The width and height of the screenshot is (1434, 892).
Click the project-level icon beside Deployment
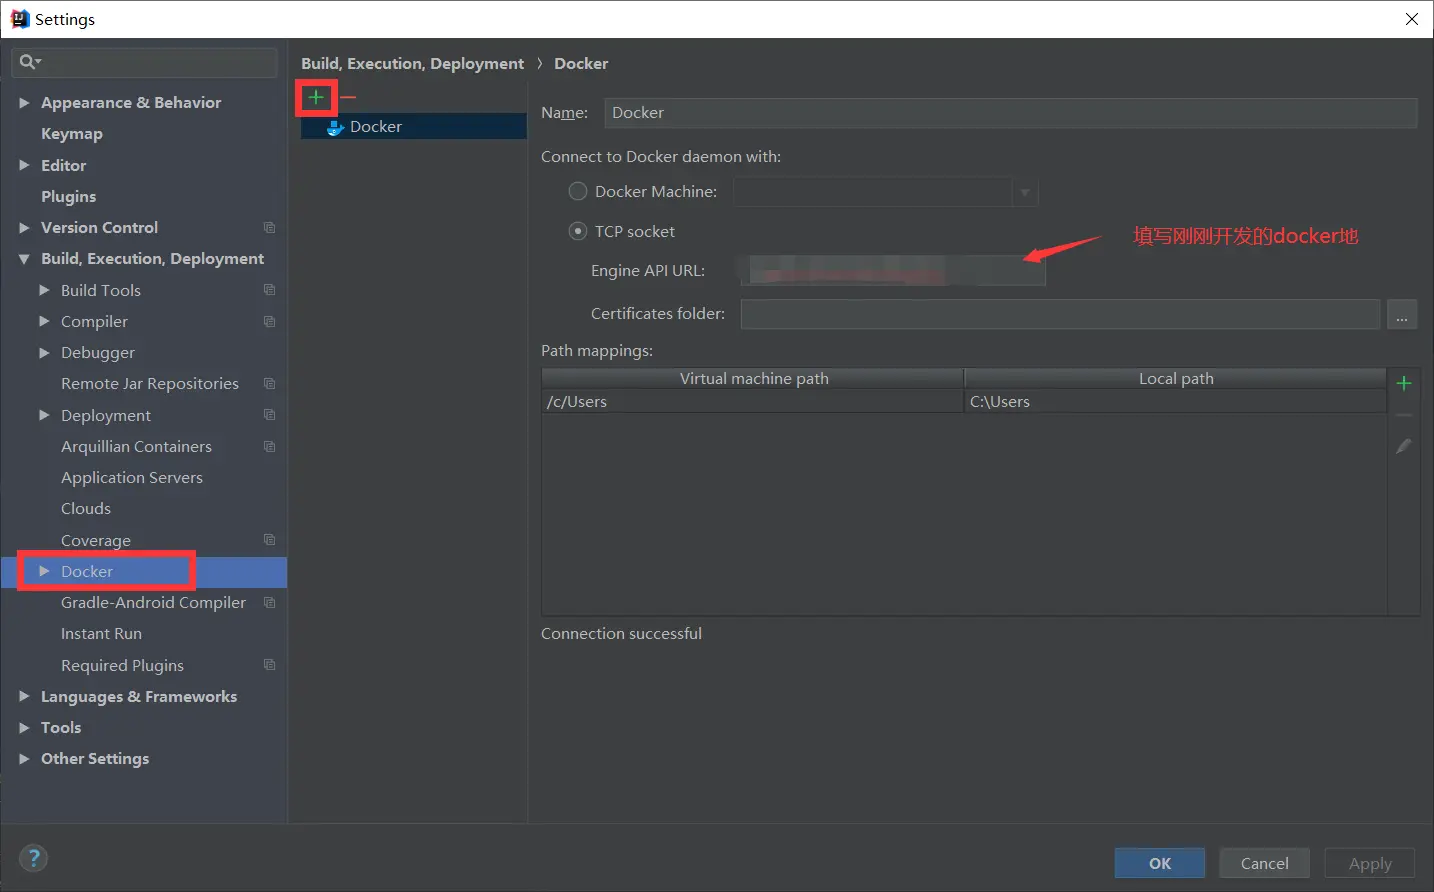(x=269, y=415)
